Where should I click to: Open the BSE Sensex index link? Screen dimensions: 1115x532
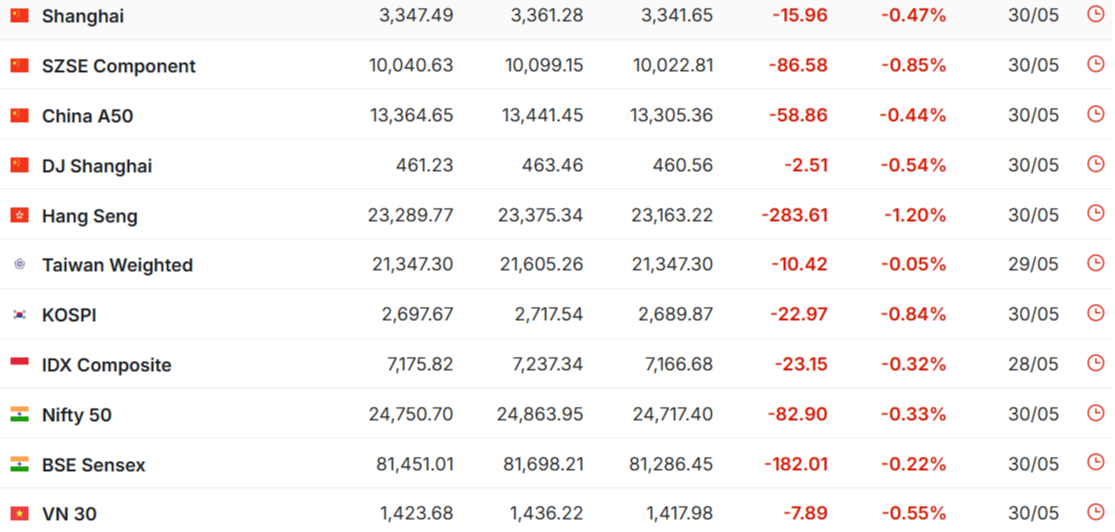pyautogui.click(x=94, y=465)
